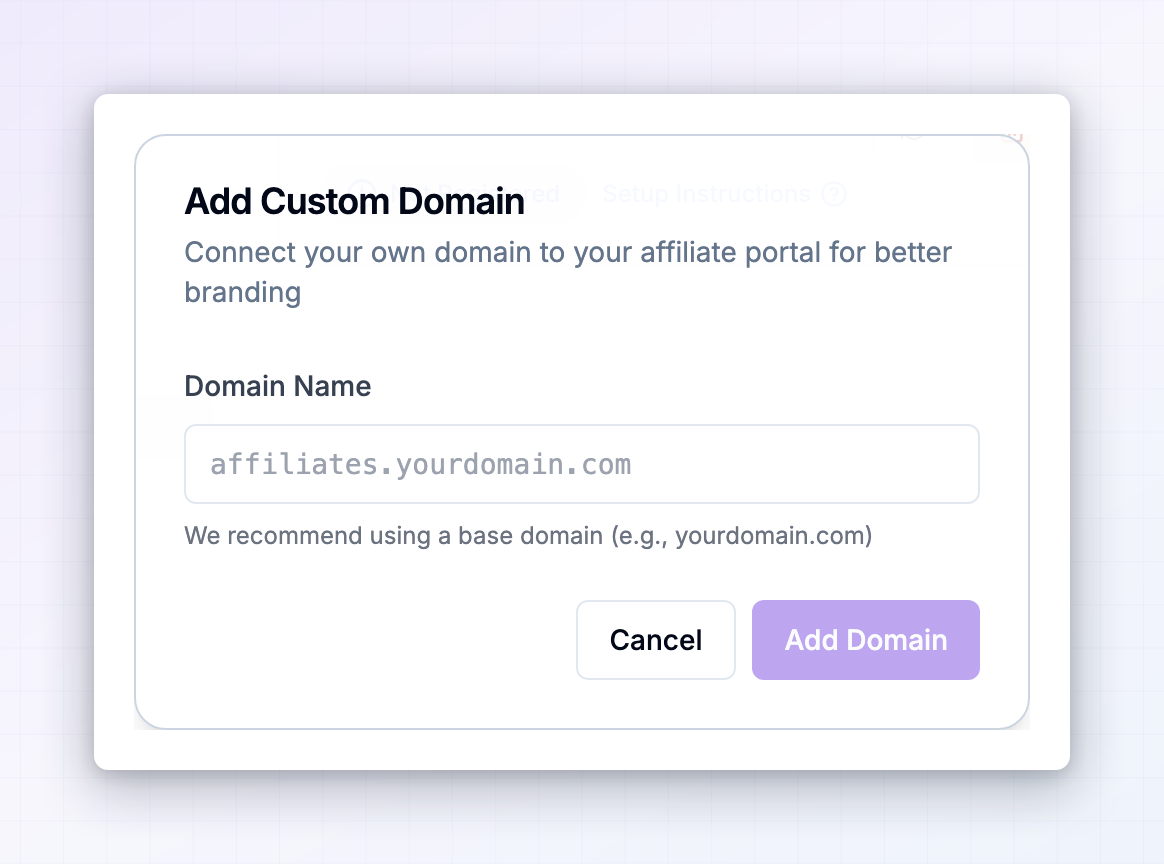Click the faint circular icon near top-right corner
Viewport: 1164px width, 864px height.
[913, 134]
